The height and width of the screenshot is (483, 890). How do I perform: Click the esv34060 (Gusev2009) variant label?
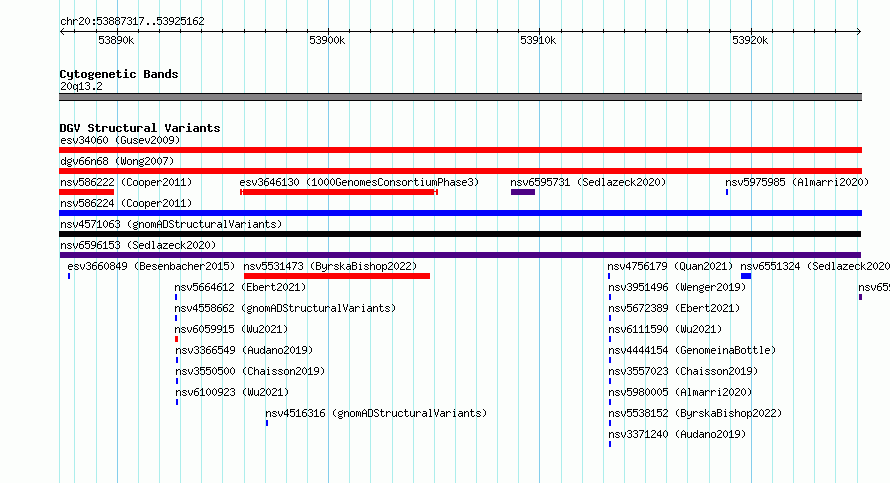[120, 140]
